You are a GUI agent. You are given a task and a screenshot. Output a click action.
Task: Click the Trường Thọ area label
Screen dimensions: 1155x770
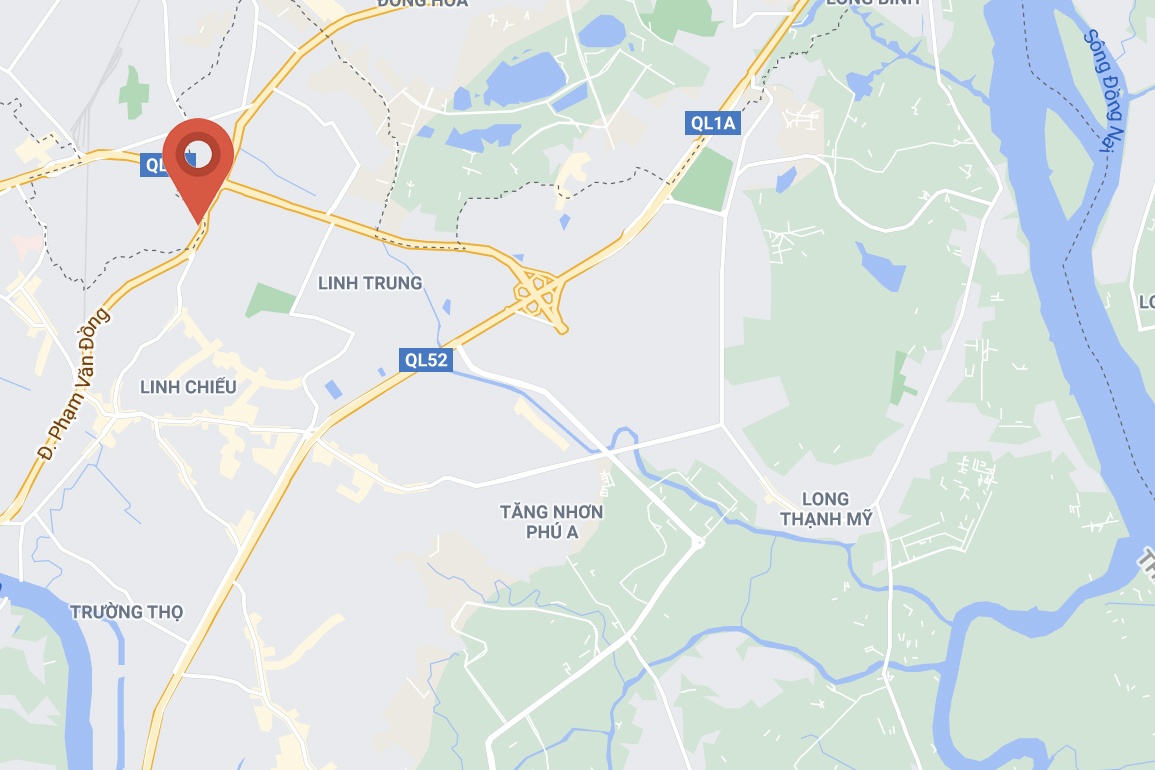127,612
